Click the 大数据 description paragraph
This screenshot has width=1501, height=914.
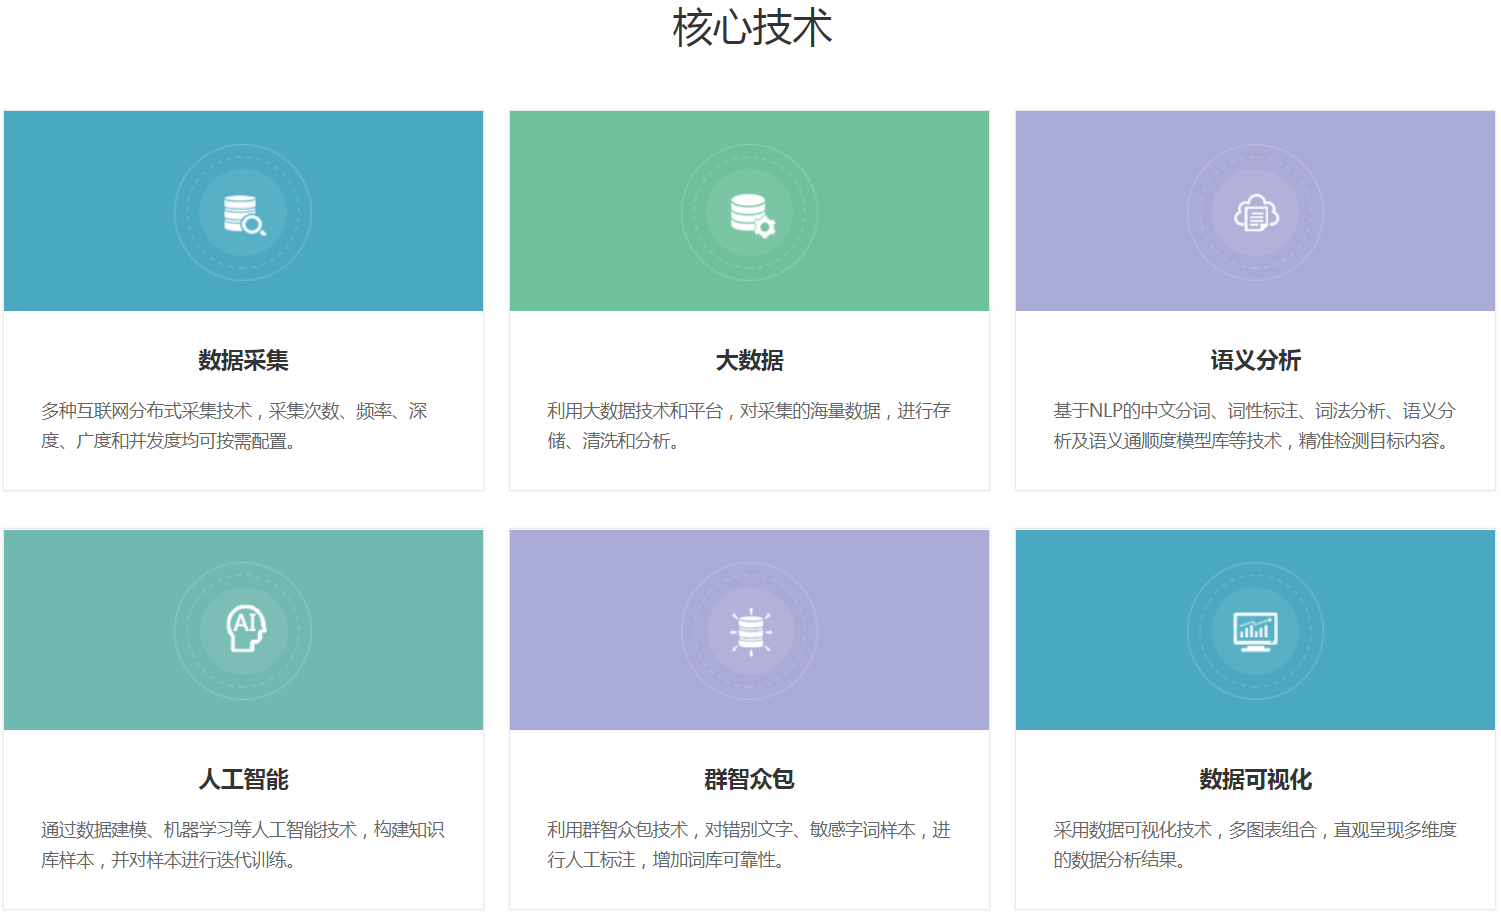[x=748, y=426]
